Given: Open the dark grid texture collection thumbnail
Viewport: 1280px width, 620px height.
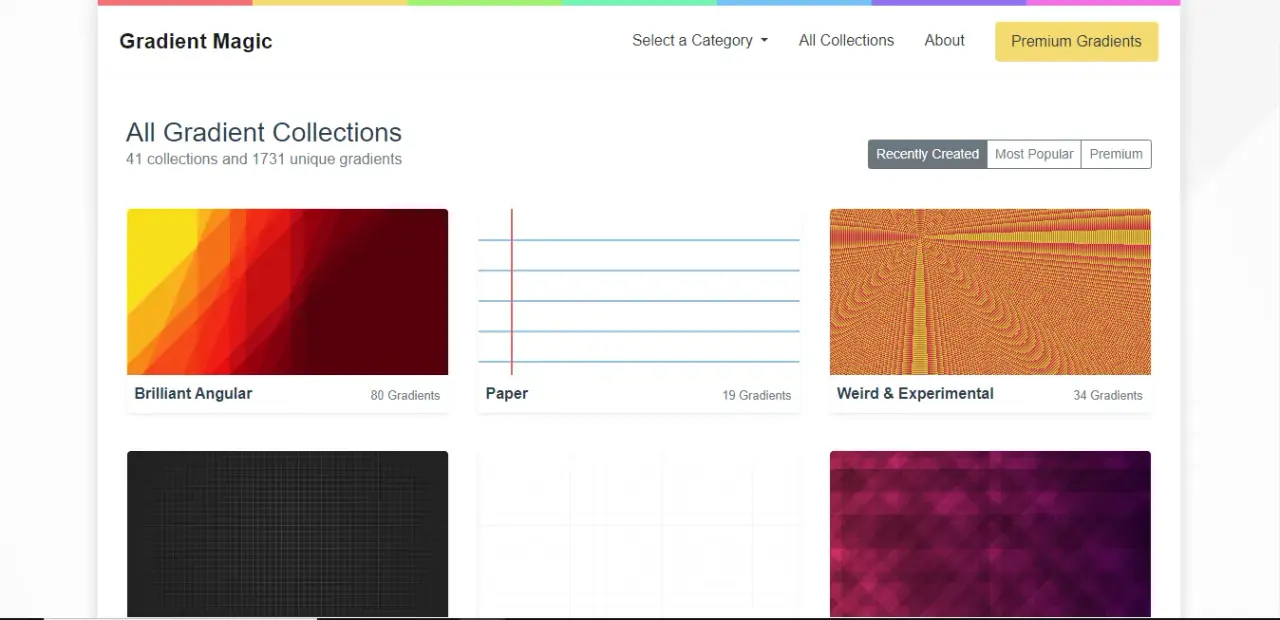Looking at the screenshot, I should [x=288, y=534].
